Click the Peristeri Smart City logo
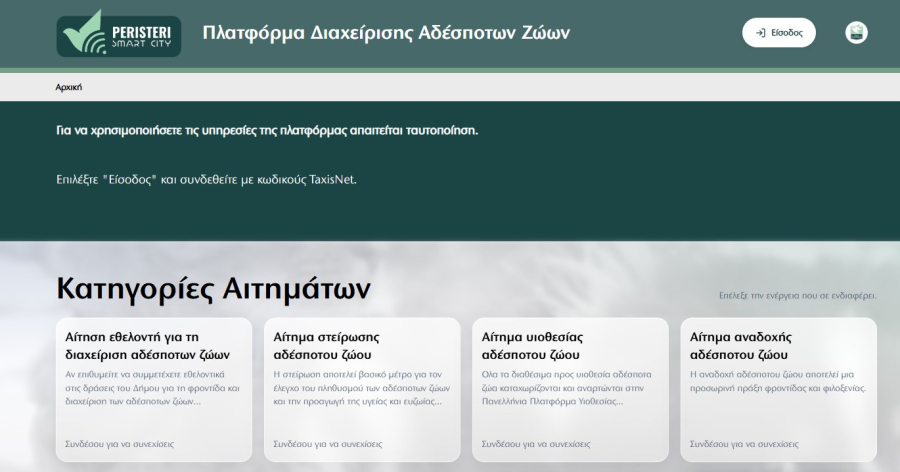Screen dimensions: 900x472 119,33
